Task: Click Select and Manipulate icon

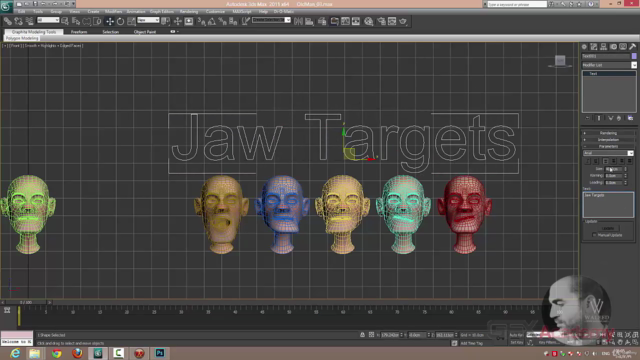Action: pyautogui.click(x=178, y=21)
